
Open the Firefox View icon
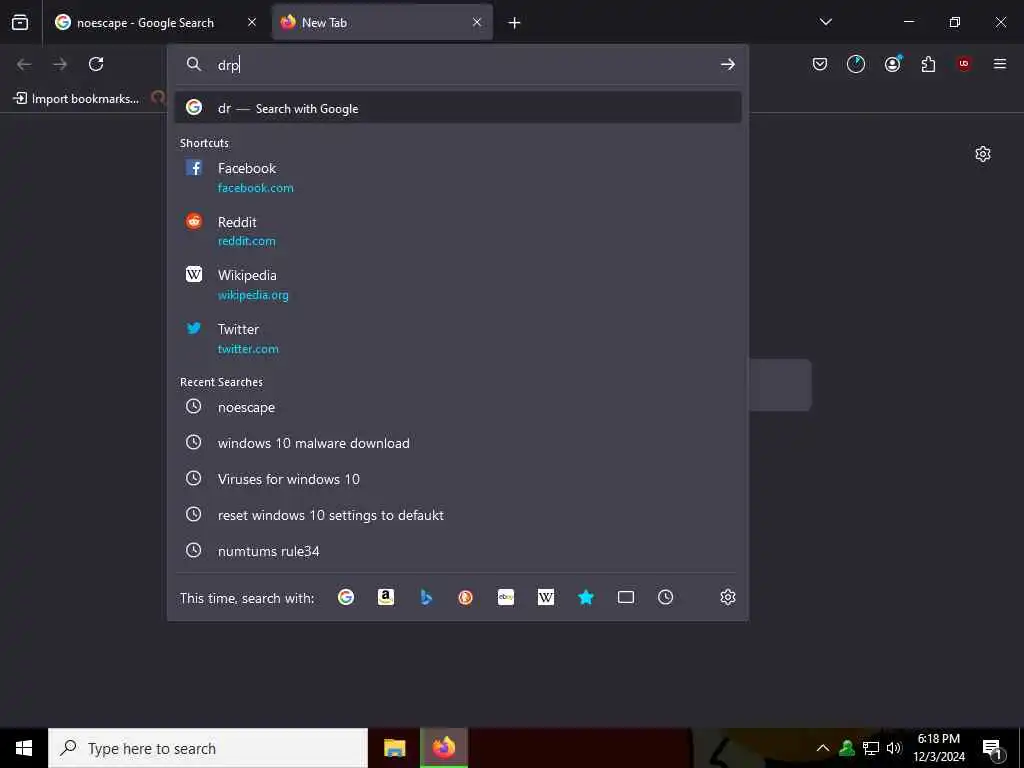pyautogui.click(x=20, y=22)
